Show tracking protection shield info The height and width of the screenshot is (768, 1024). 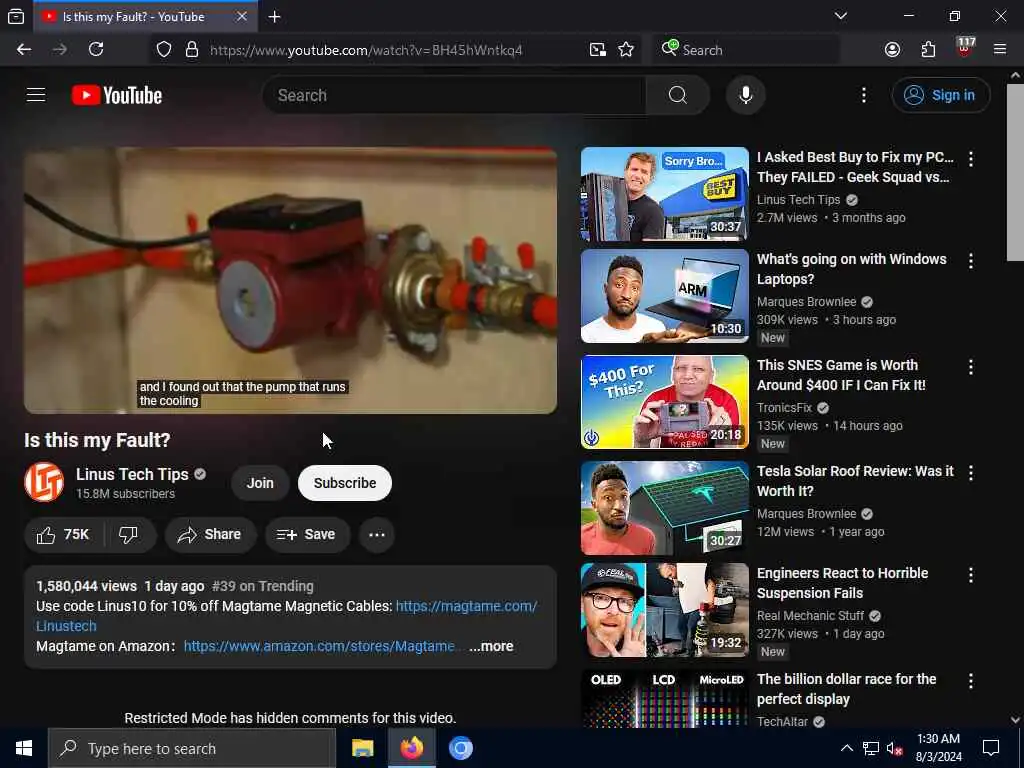(164, 50)
